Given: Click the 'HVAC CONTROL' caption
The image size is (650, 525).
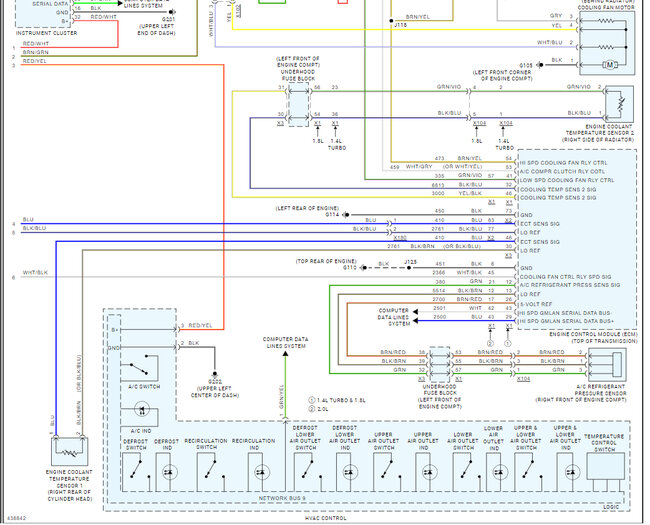Looking at the screenshot, I should pyautogui.click(x=325, y=518).
